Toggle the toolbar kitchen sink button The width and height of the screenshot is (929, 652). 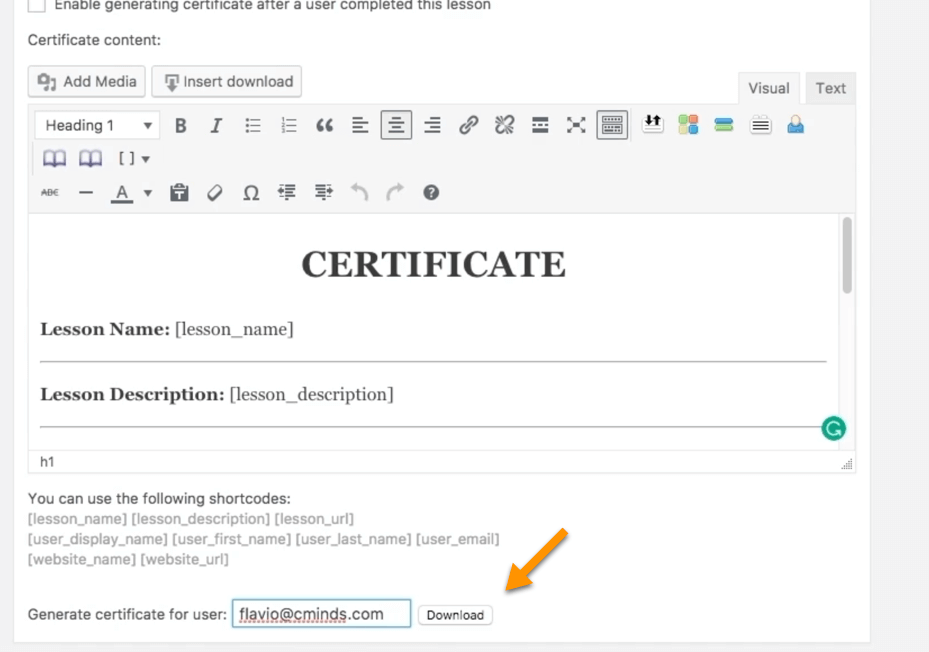[612, 125]
